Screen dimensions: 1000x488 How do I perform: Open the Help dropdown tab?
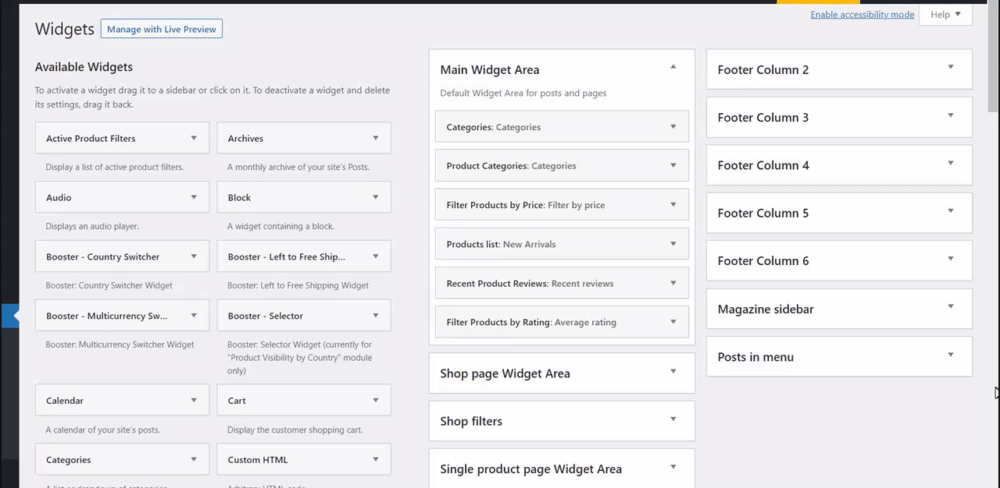(945, 15)
